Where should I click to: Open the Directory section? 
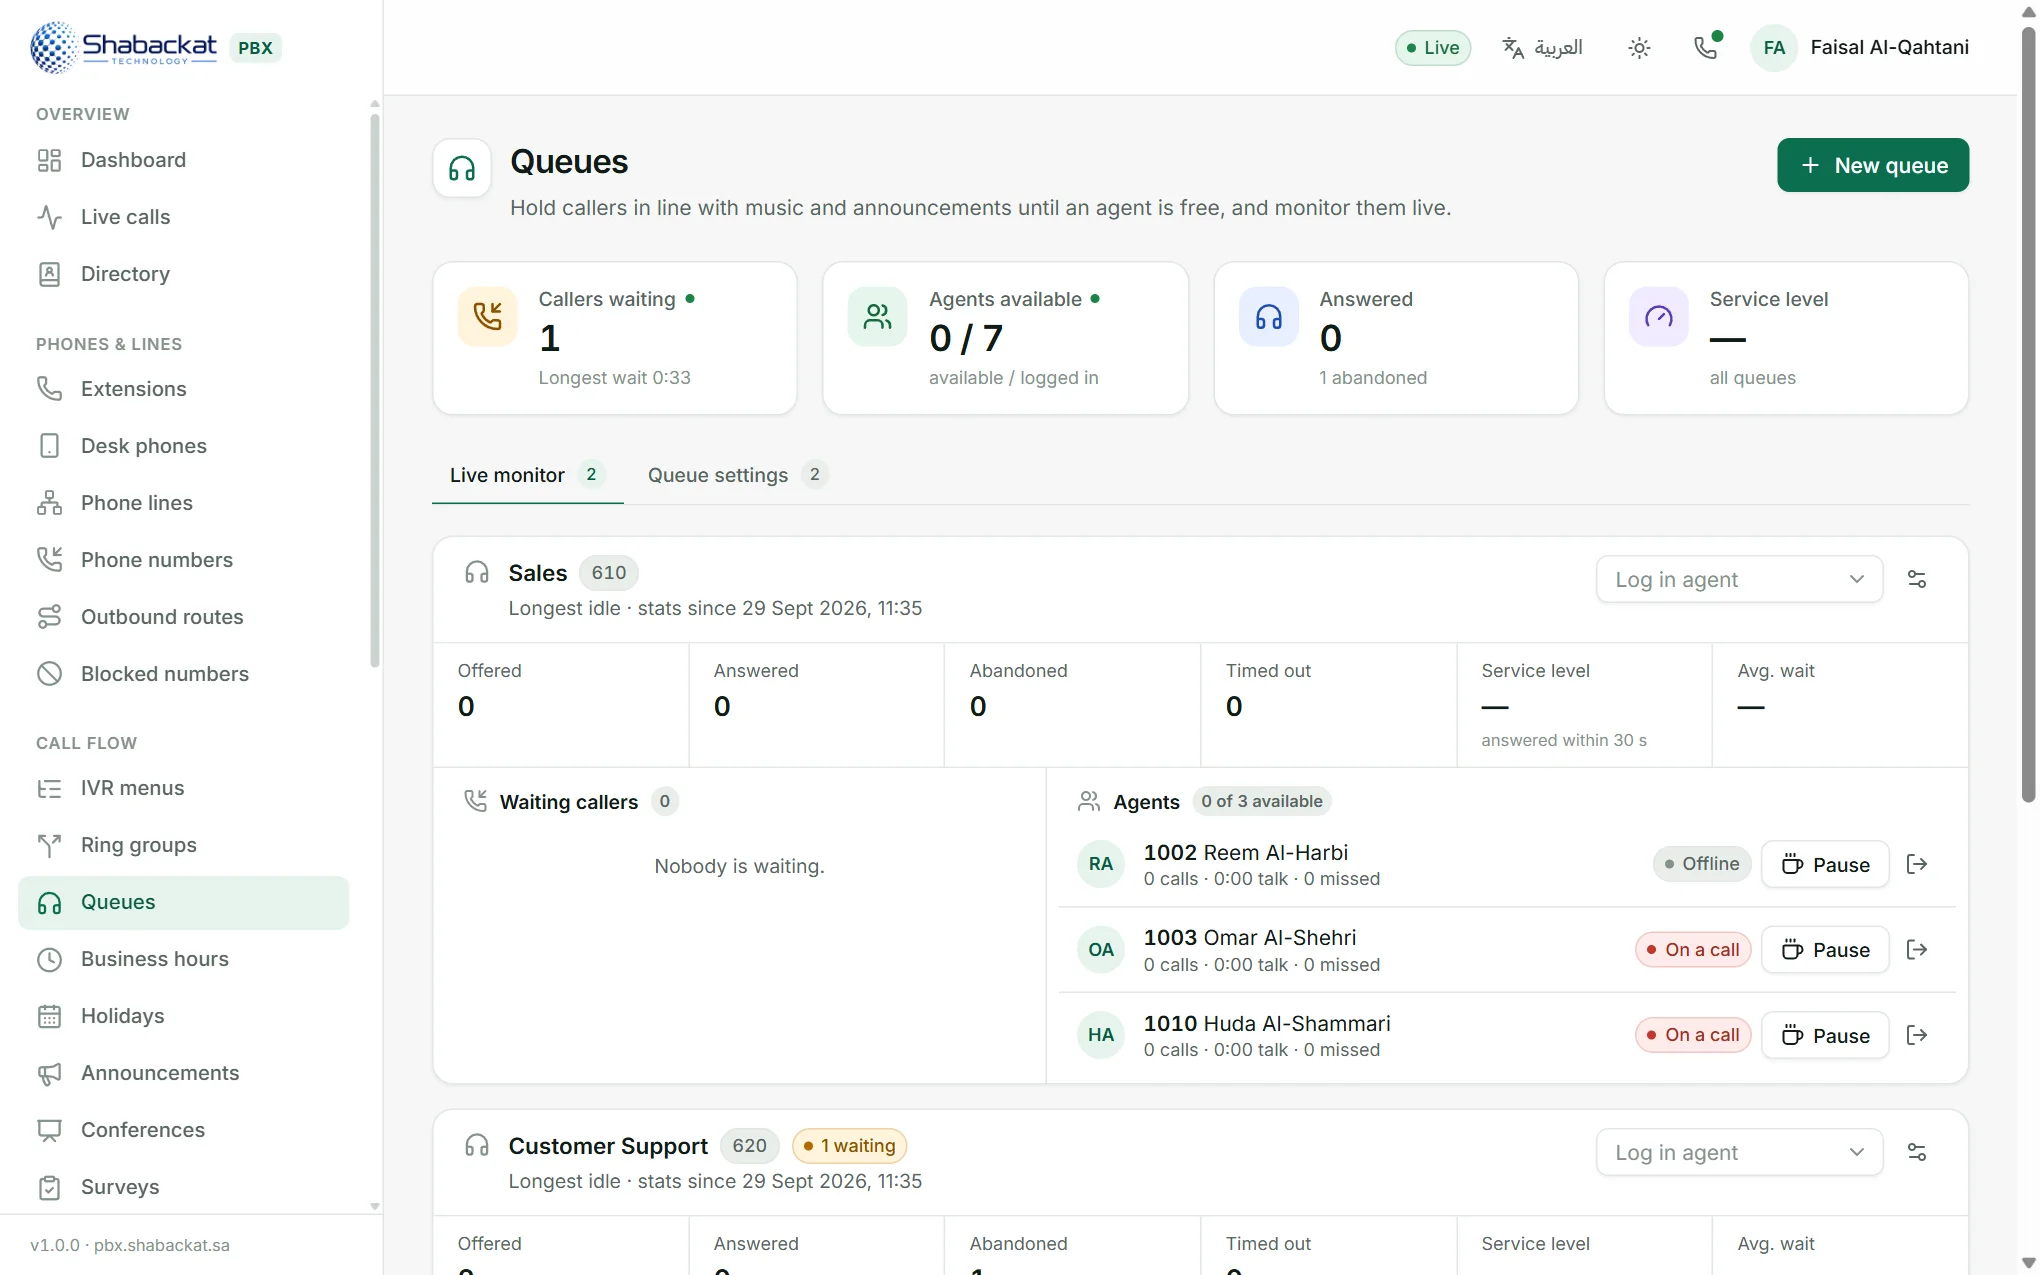[x=184, y=274]
